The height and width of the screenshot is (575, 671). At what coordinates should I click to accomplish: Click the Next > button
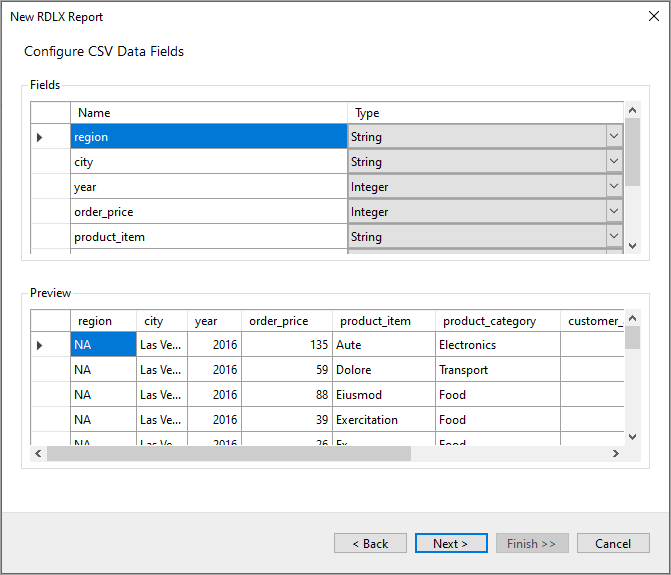(451, 543)
